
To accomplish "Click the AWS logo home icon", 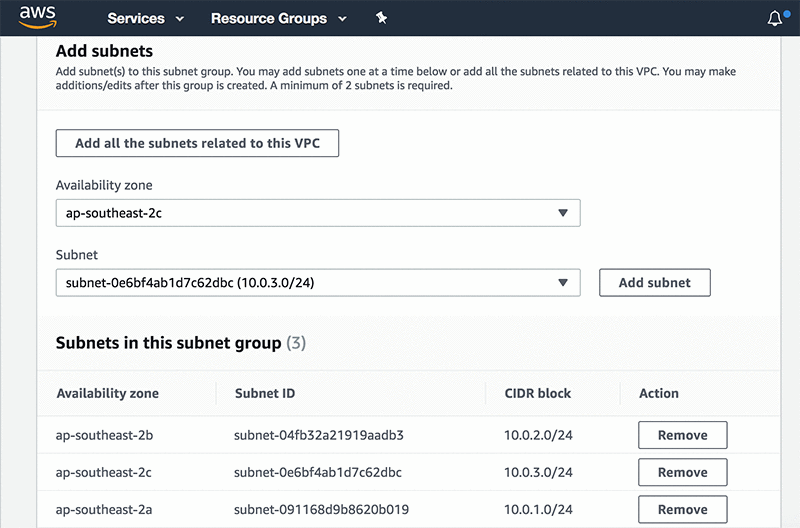I will [x=37, y=18].
